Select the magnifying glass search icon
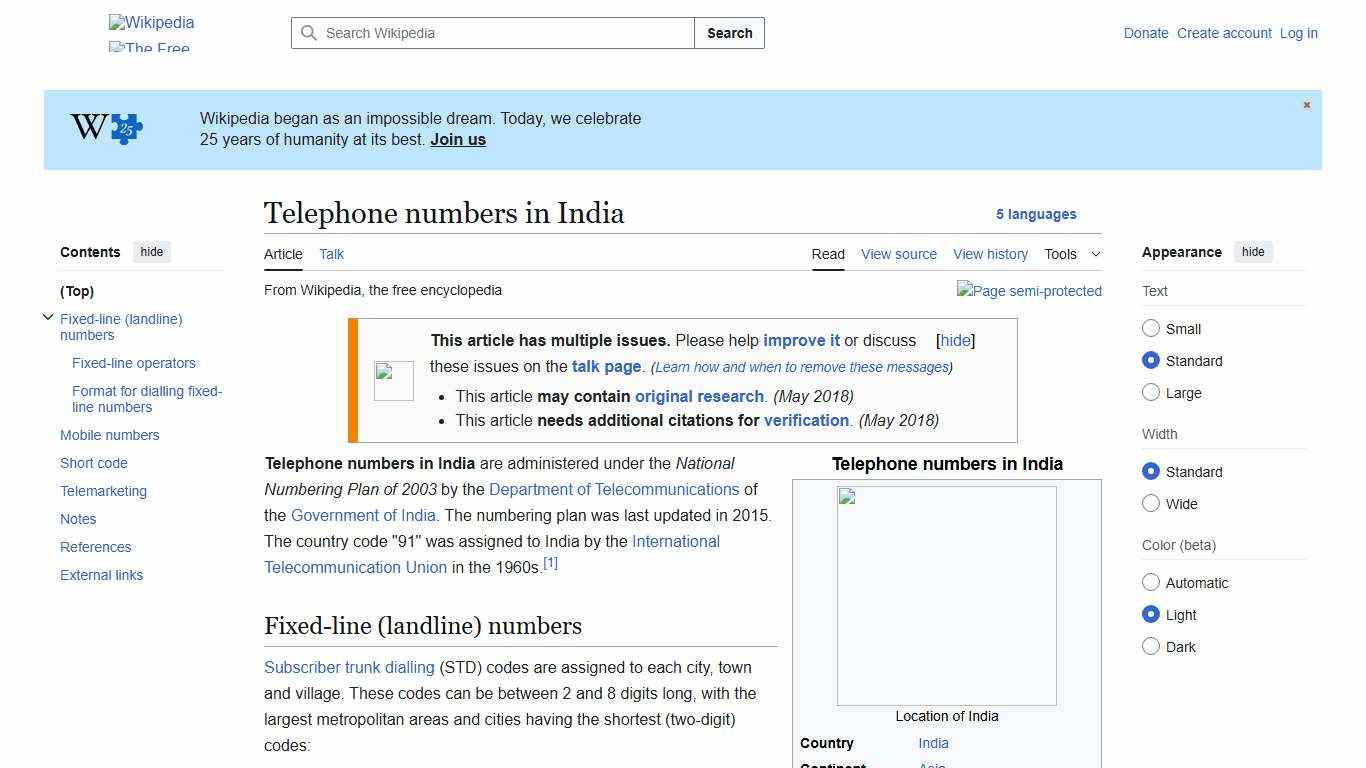Image resolution: width=1366 pixels, height=768 pixels. (310, 33)
